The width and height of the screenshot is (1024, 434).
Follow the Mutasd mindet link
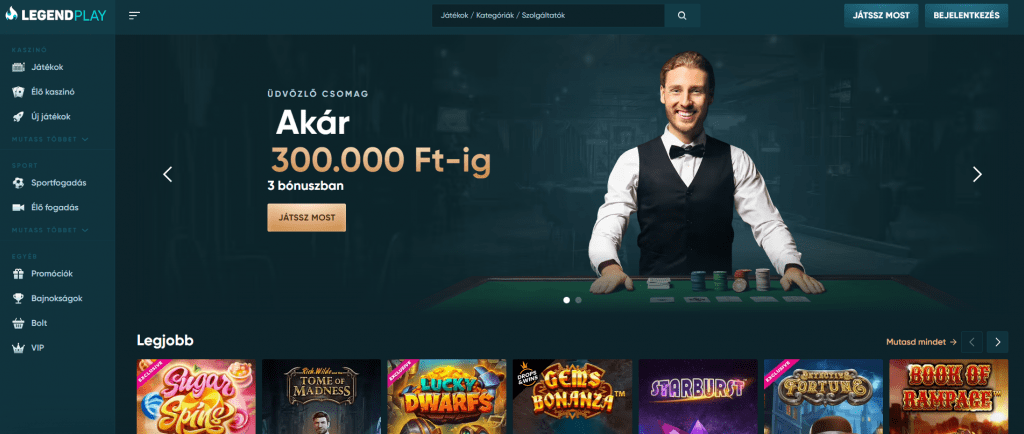(921, 341)
